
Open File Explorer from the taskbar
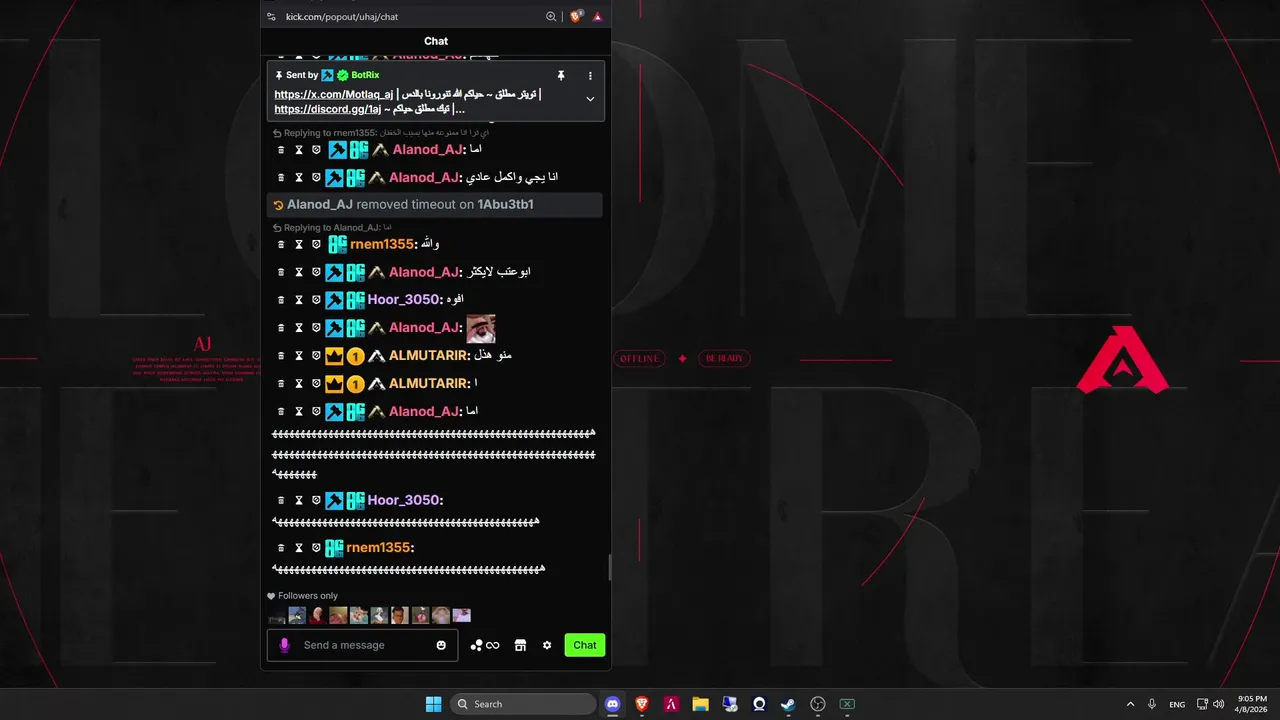click(x=700, y=704)
